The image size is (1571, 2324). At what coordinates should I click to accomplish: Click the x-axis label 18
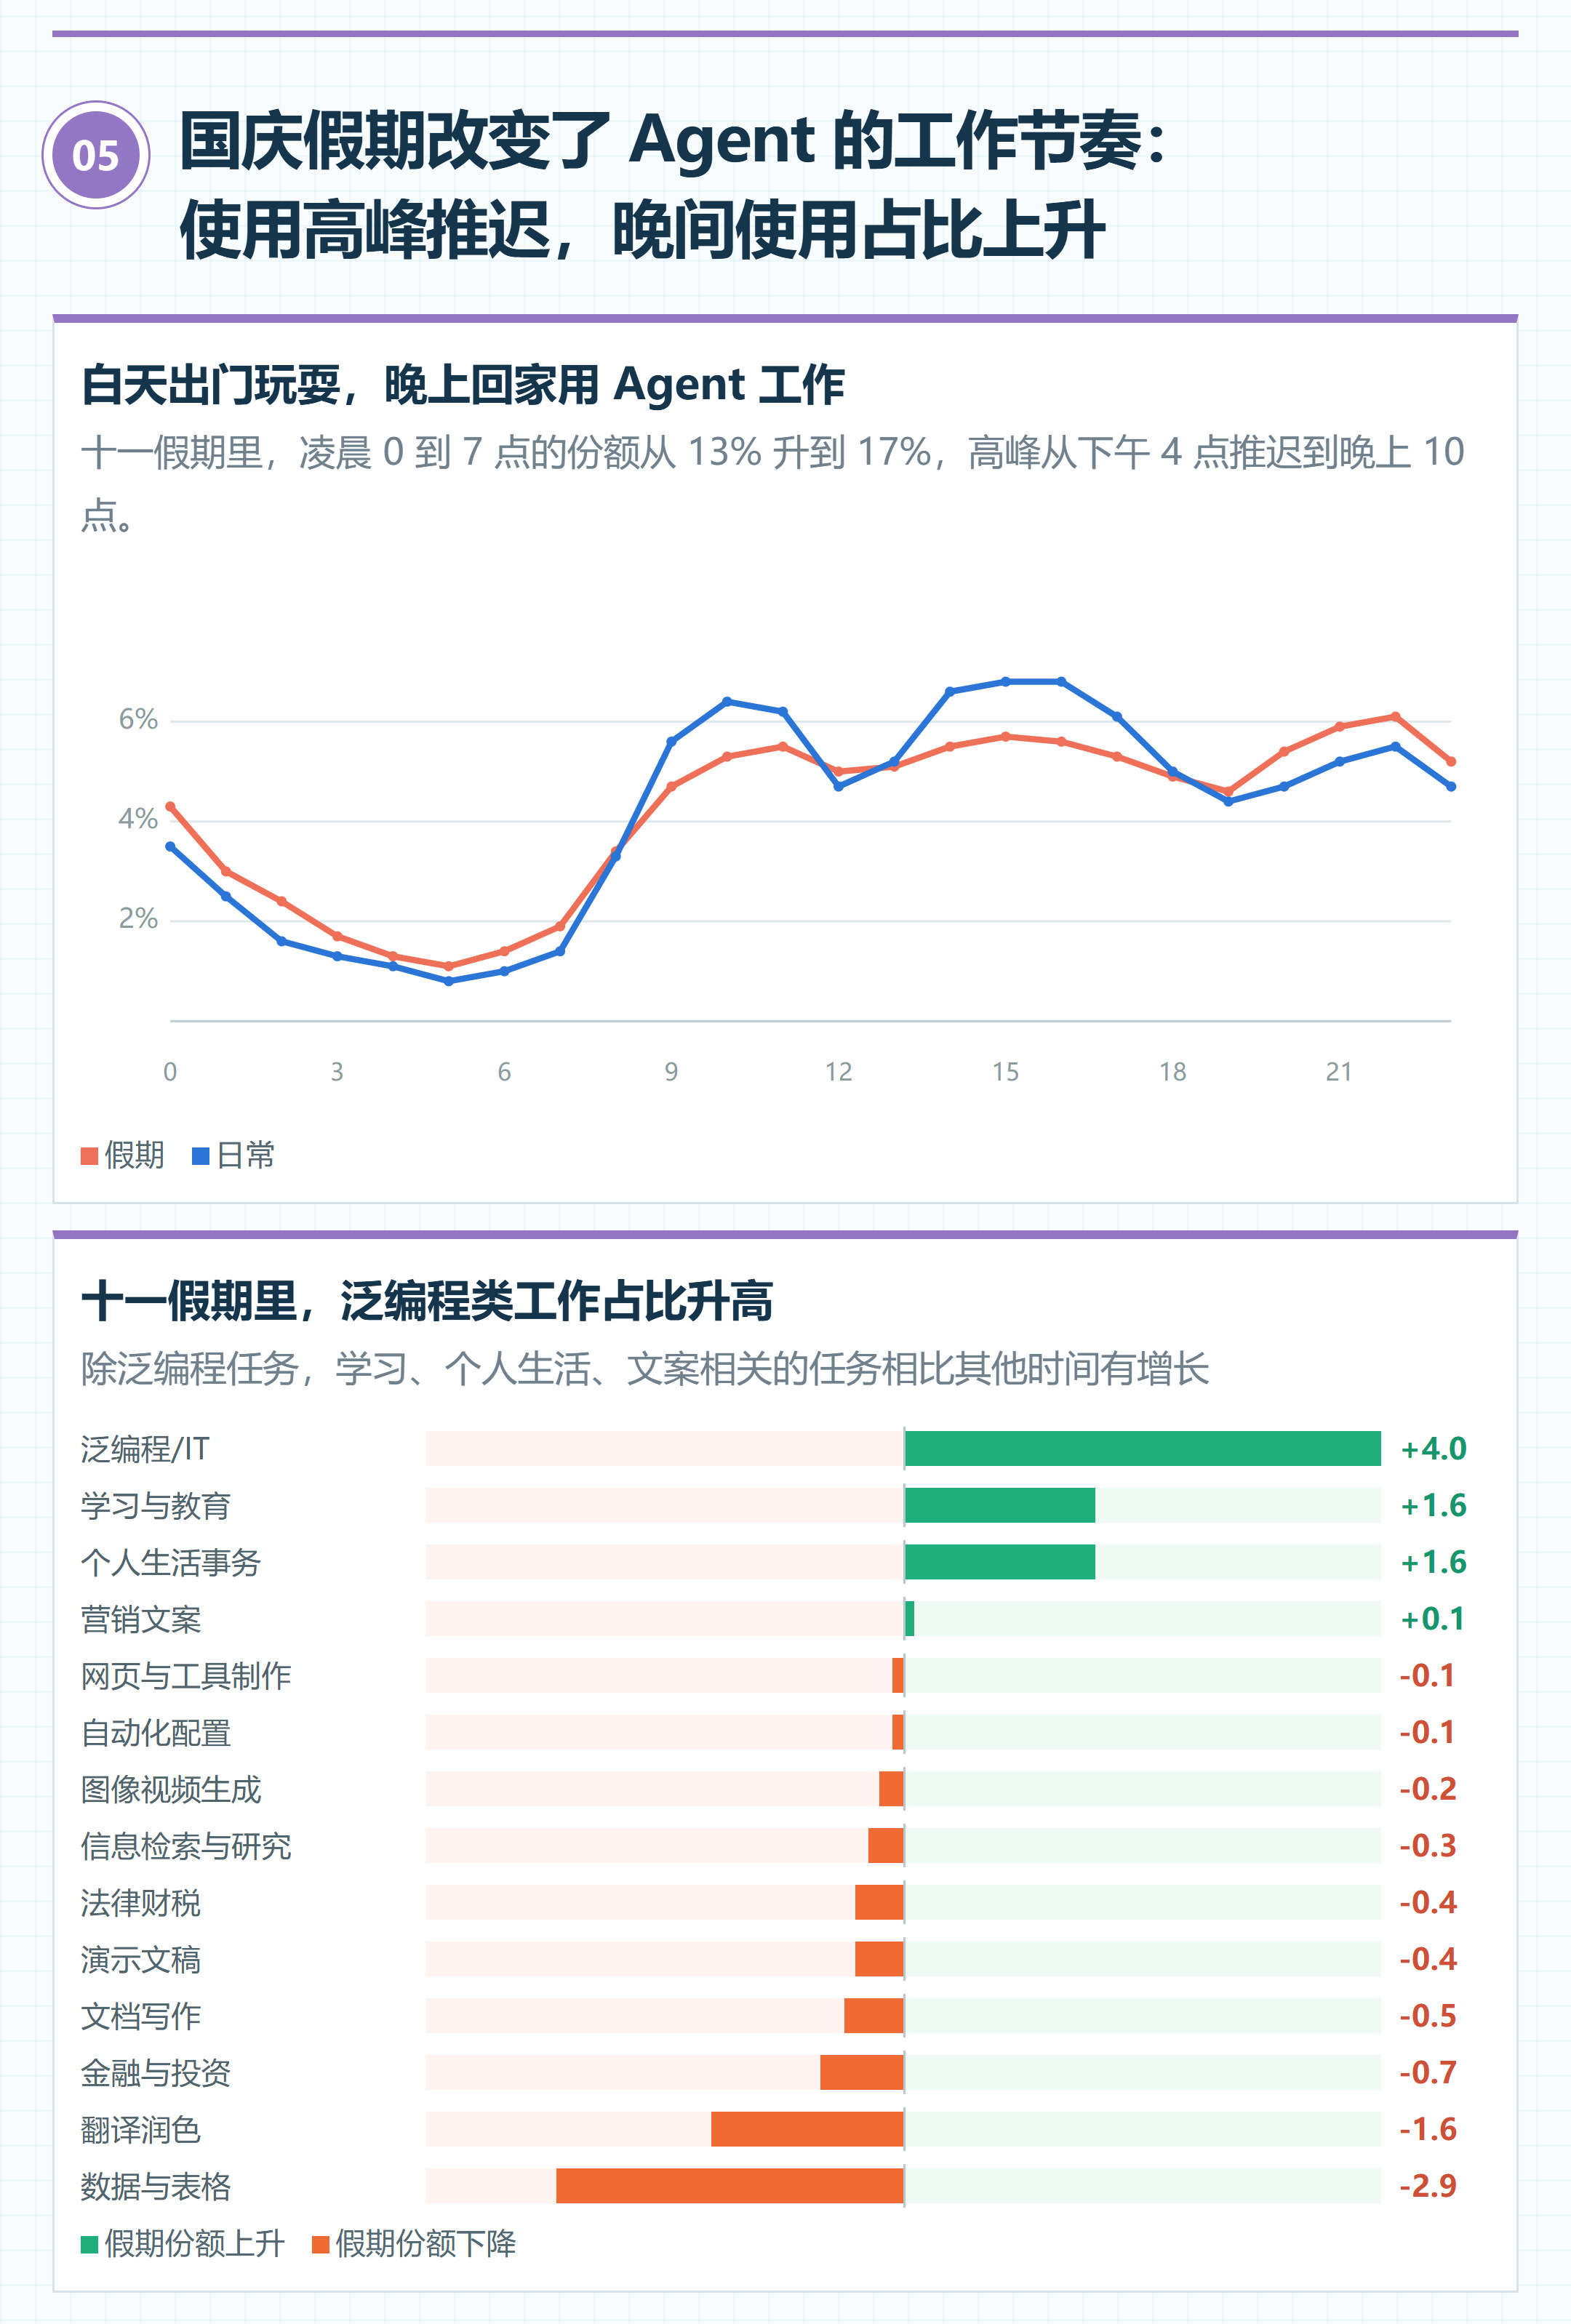(x=1172, y=1072)
